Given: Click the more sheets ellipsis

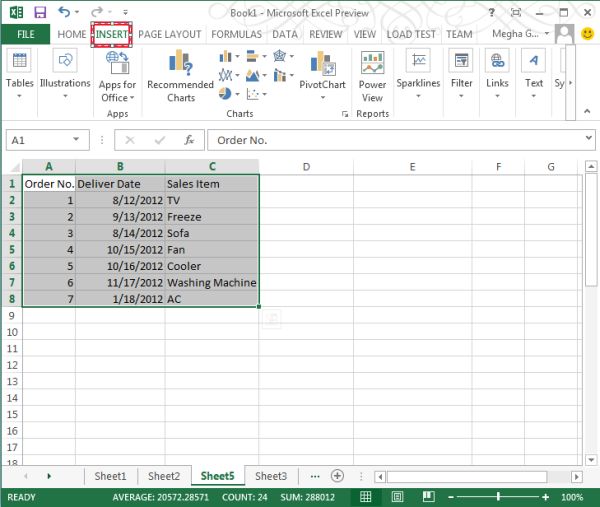Looking at the screenshot, I should tap(315, 476).
